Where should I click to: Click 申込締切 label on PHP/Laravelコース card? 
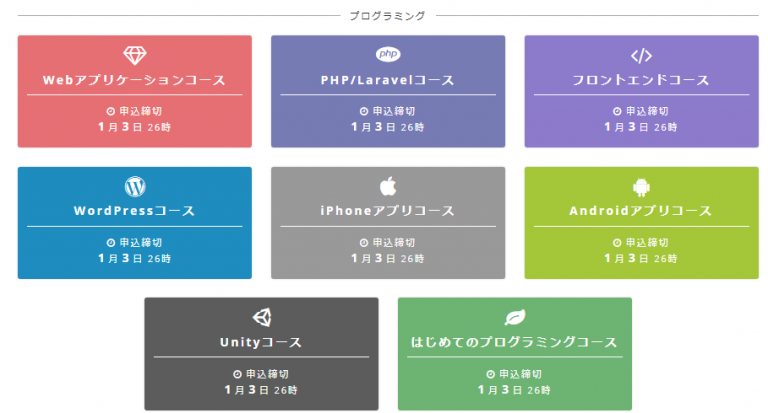click(394, 112)
